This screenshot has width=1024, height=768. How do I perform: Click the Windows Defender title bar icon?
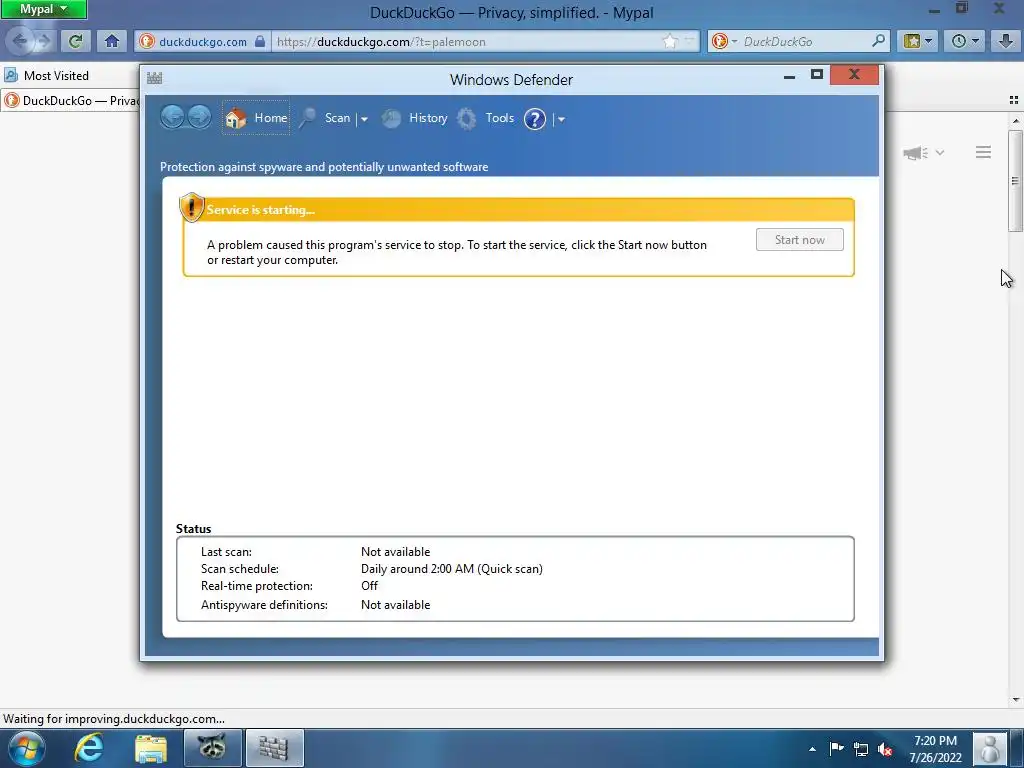155,78
